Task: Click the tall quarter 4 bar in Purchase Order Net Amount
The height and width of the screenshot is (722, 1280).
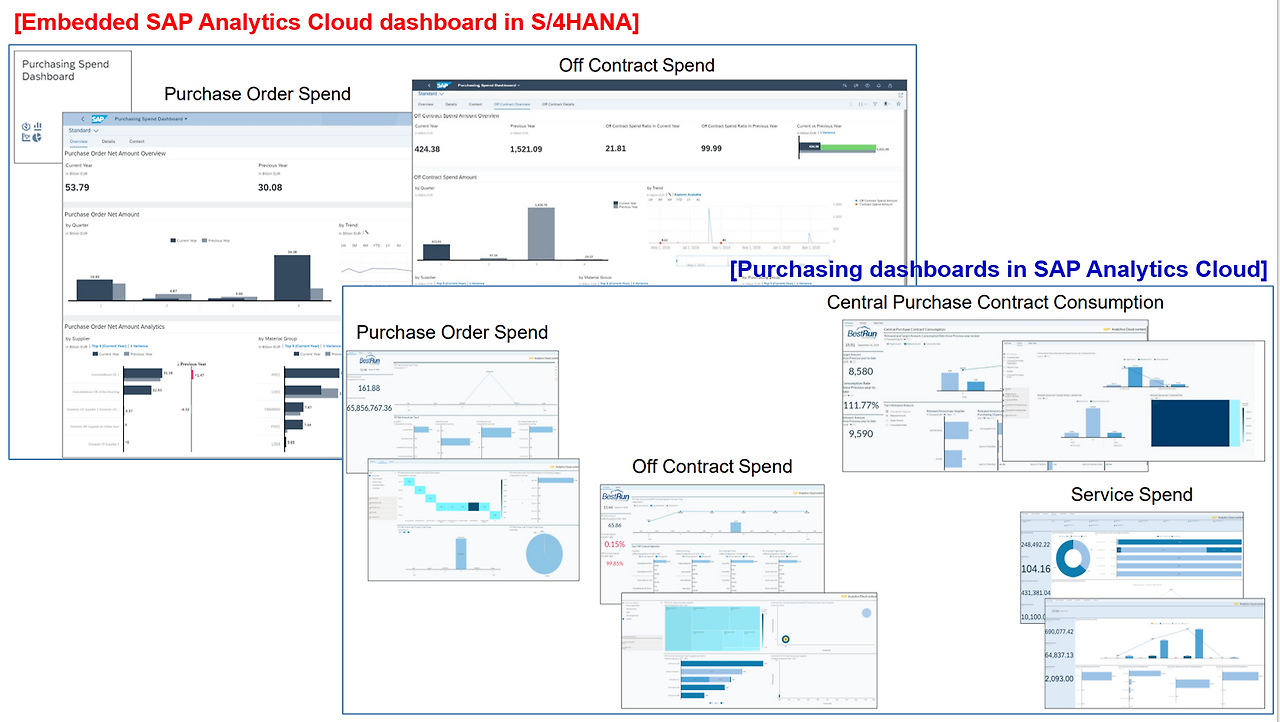Action: tap(292, 277)
